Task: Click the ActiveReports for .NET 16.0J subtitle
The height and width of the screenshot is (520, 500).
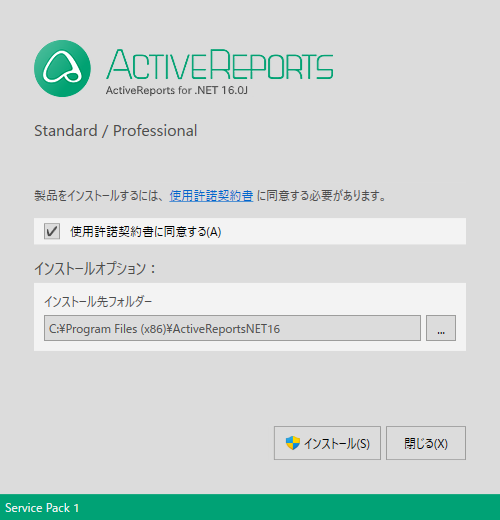Action: click(177, 90)
